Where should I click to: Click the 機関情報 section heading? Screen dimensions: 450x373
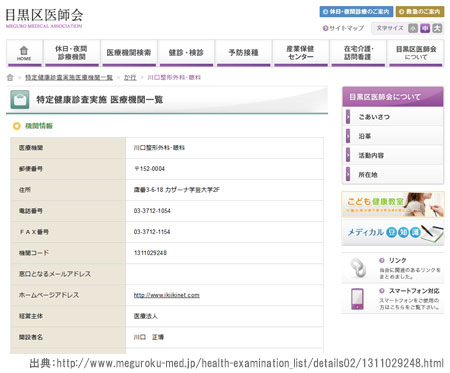[39, 126]
